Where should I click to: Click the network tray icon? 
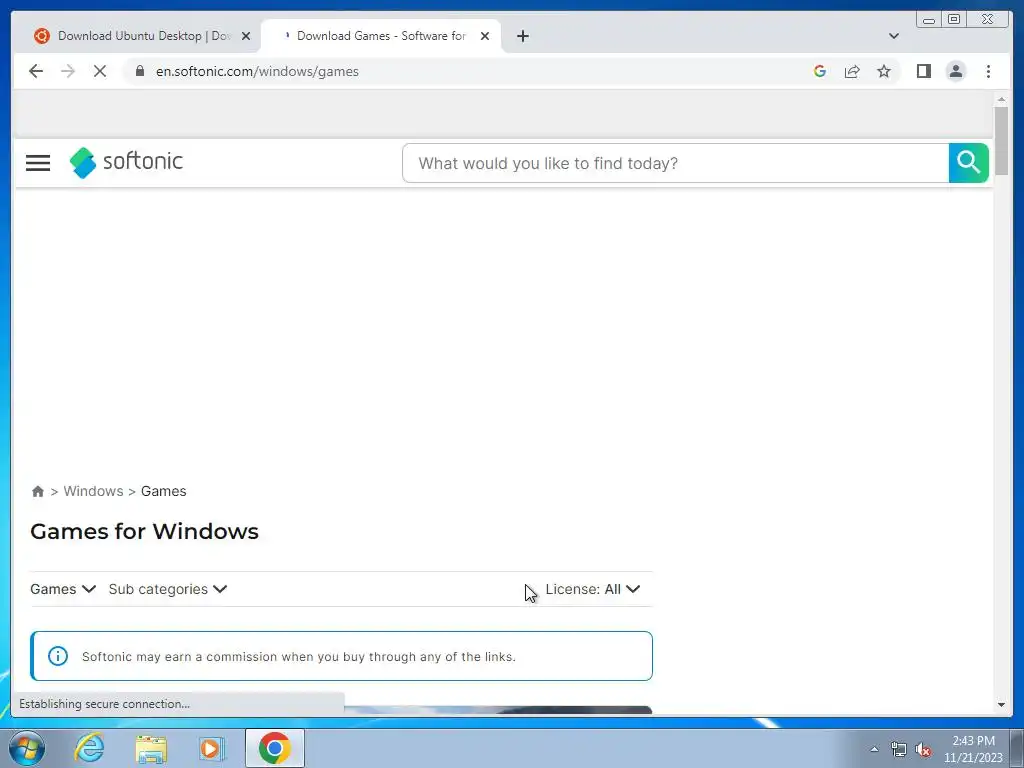(x=899, y=749)
